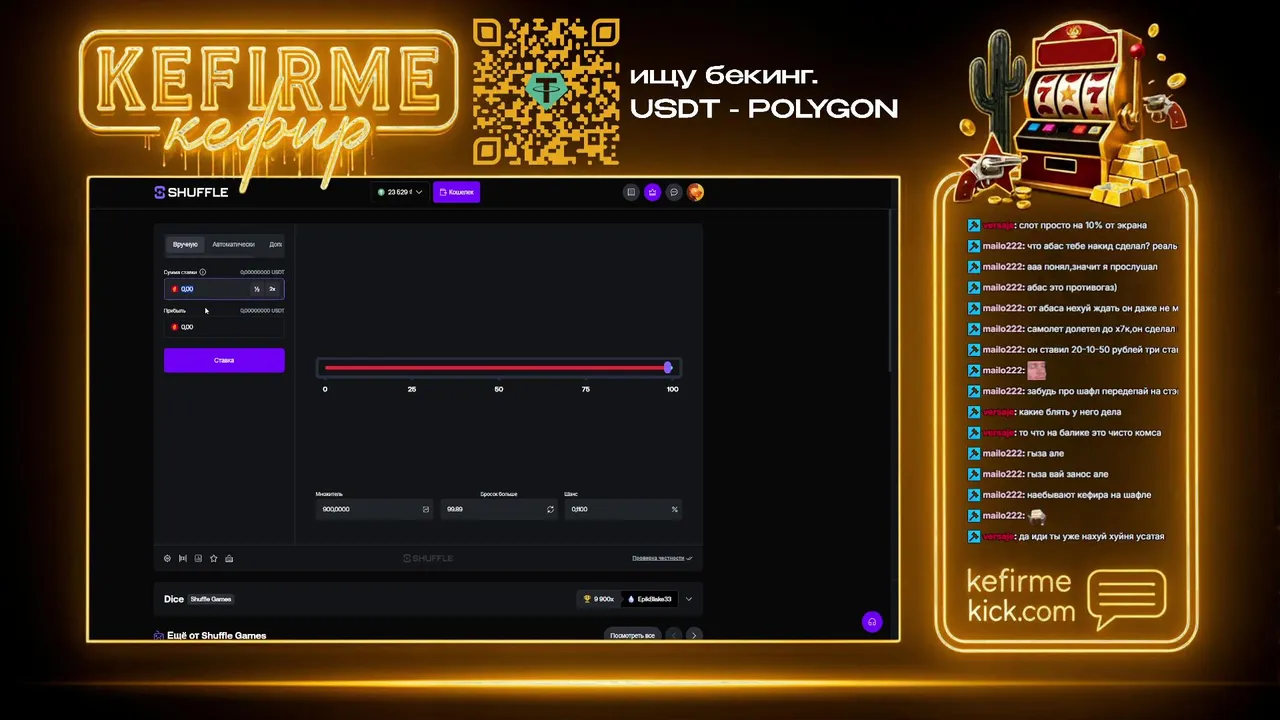The width and height of the screenshot is (1280, 720).
Task: Add Dice to favorites with star icon
Action: pyautogui.click(x=214, y=558)
